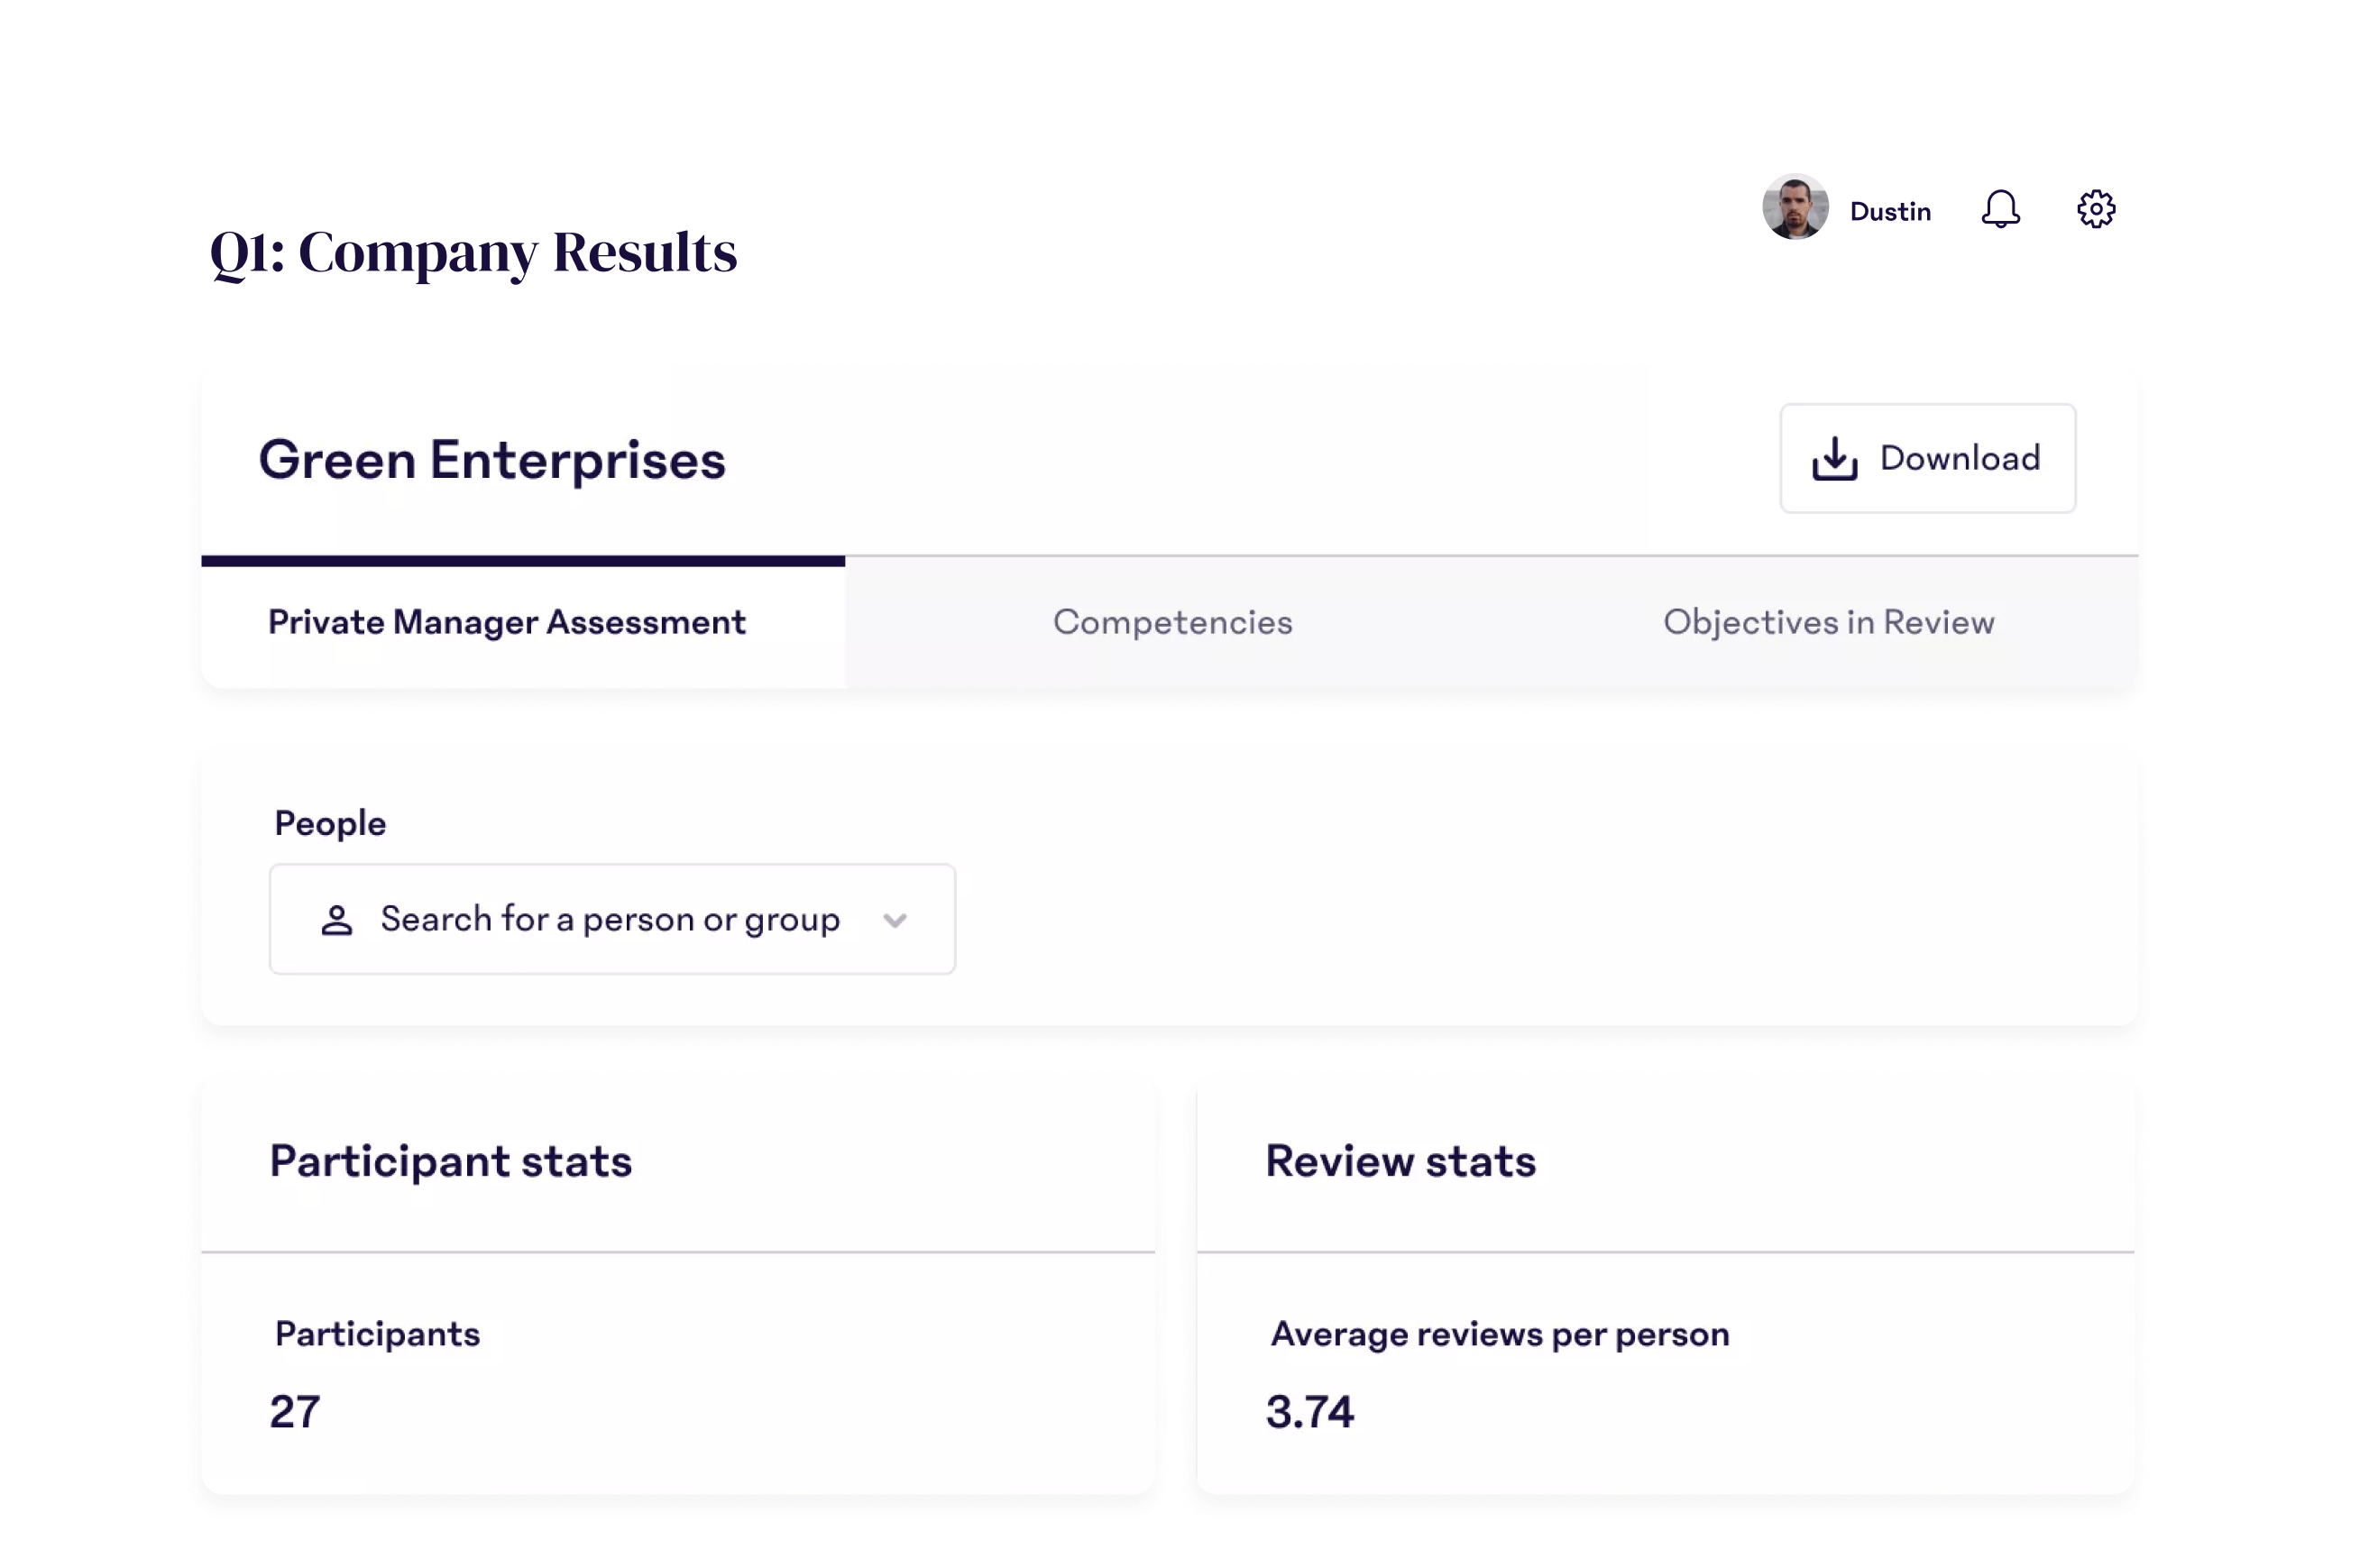The image size is (2369, 1568).
Task: Select the Private Manager Assessment tab
Action: point(506,623)
